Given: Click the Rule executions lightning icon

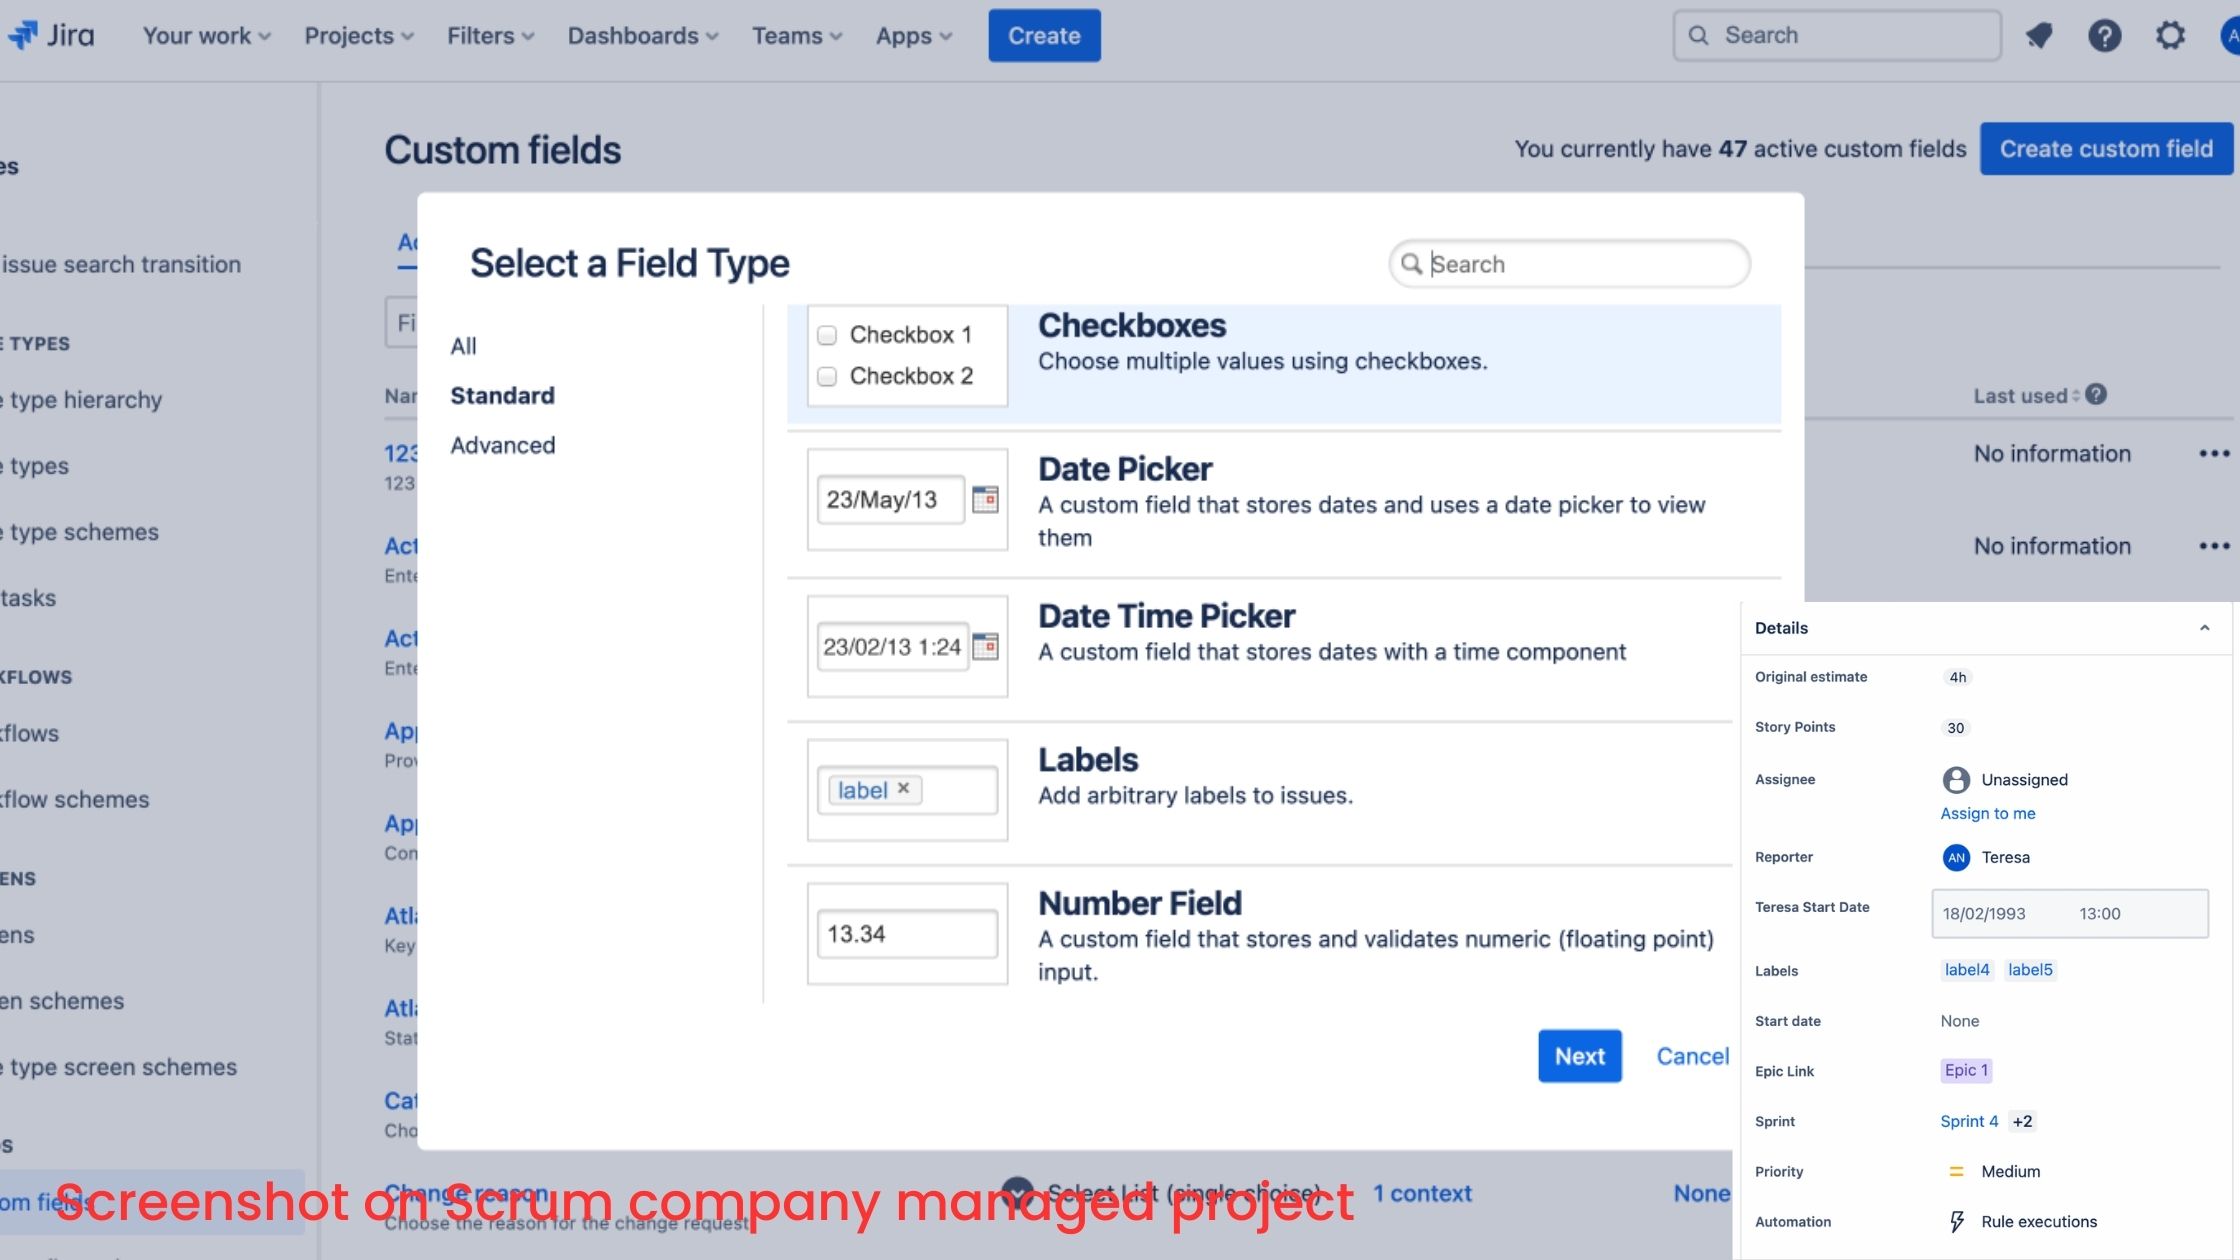Looking at the screenshot, I should (x=1957, y=1221).
